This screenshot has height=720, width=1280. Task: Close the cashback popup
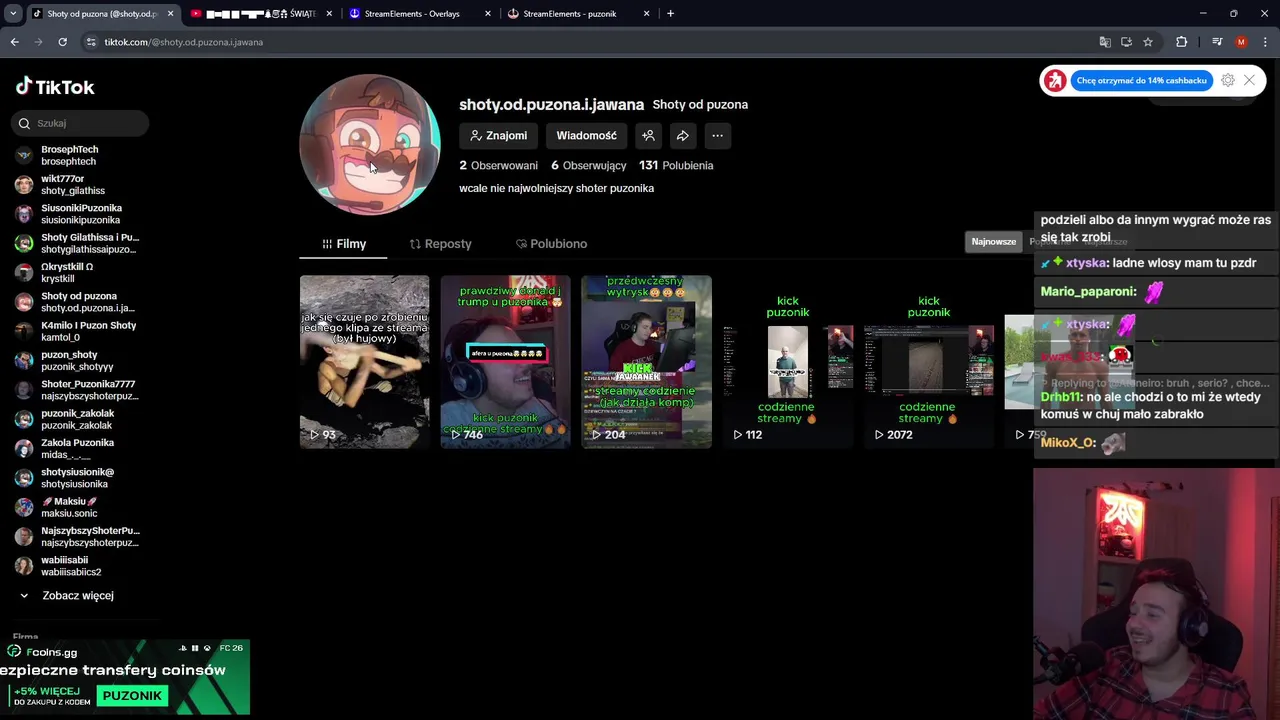[1249, 81]
